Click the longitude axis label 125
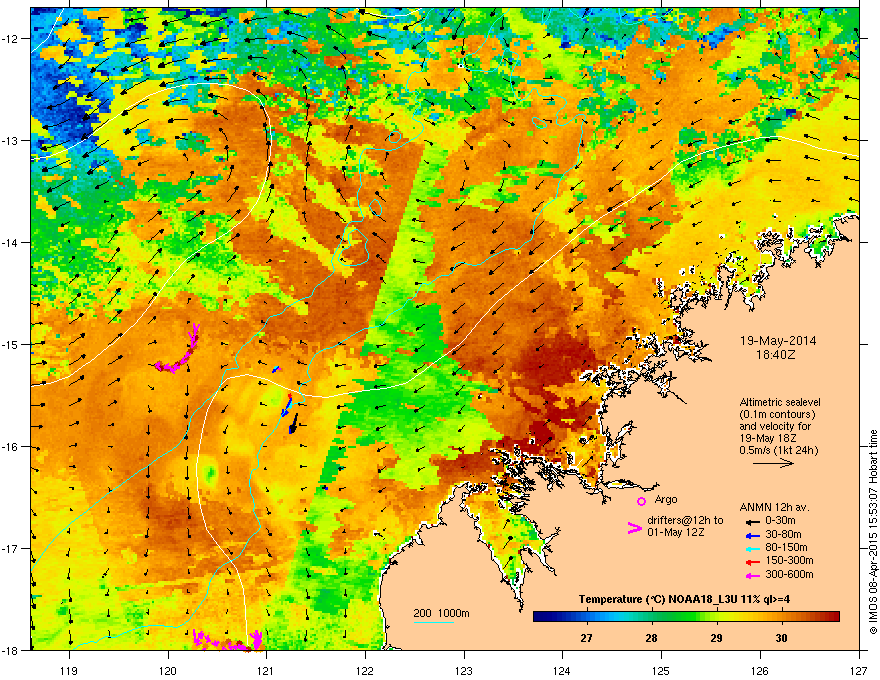 [661, 671]
